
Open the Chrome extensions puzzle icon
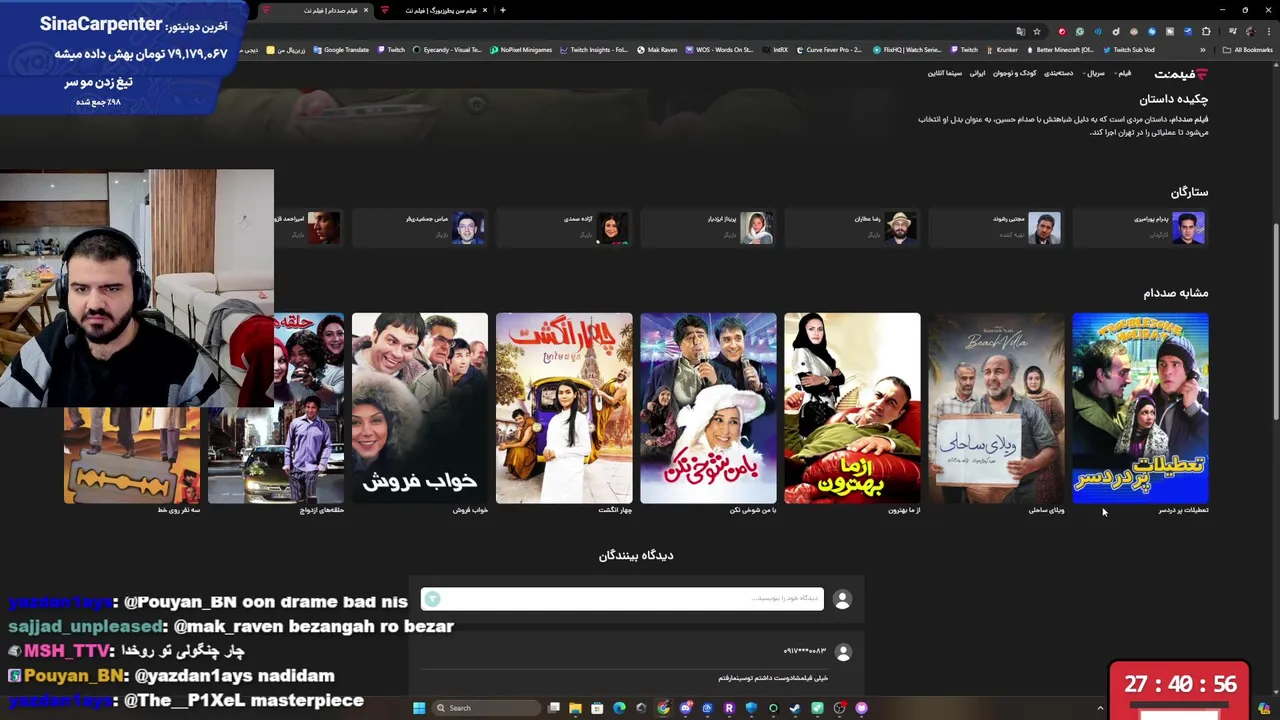point(1206,32)
